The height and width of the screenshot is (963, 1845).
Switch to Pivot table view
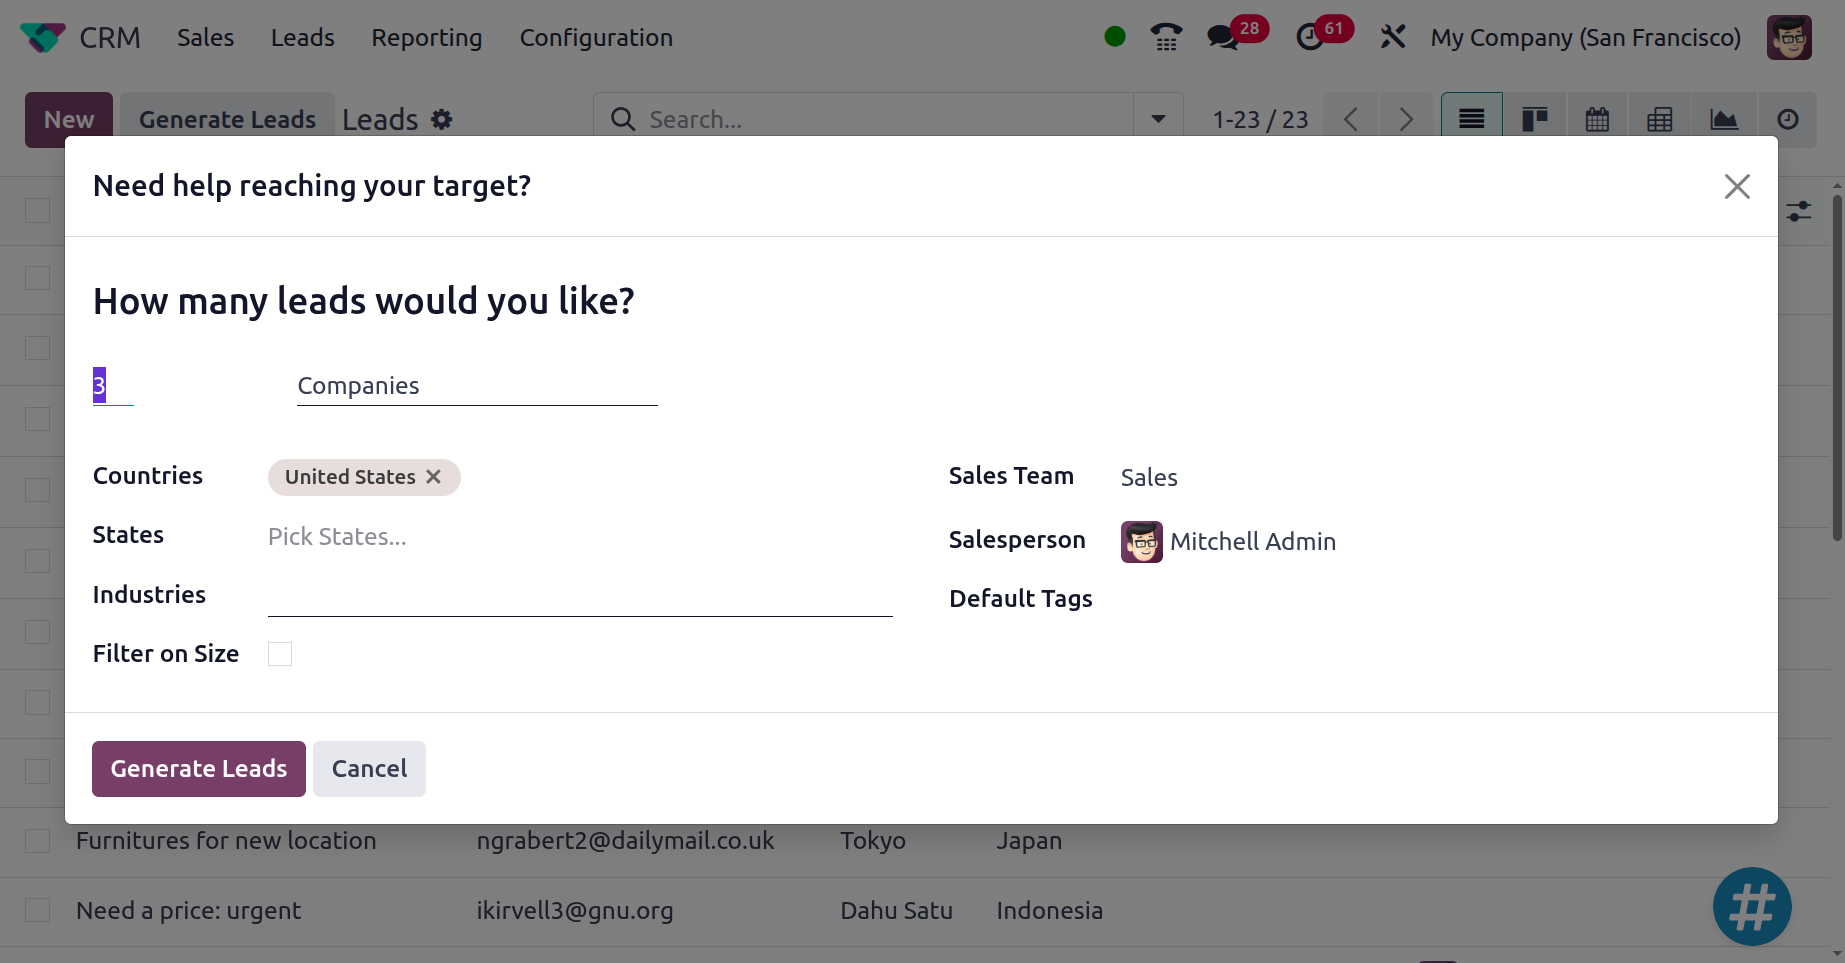tap(1659, 120)
